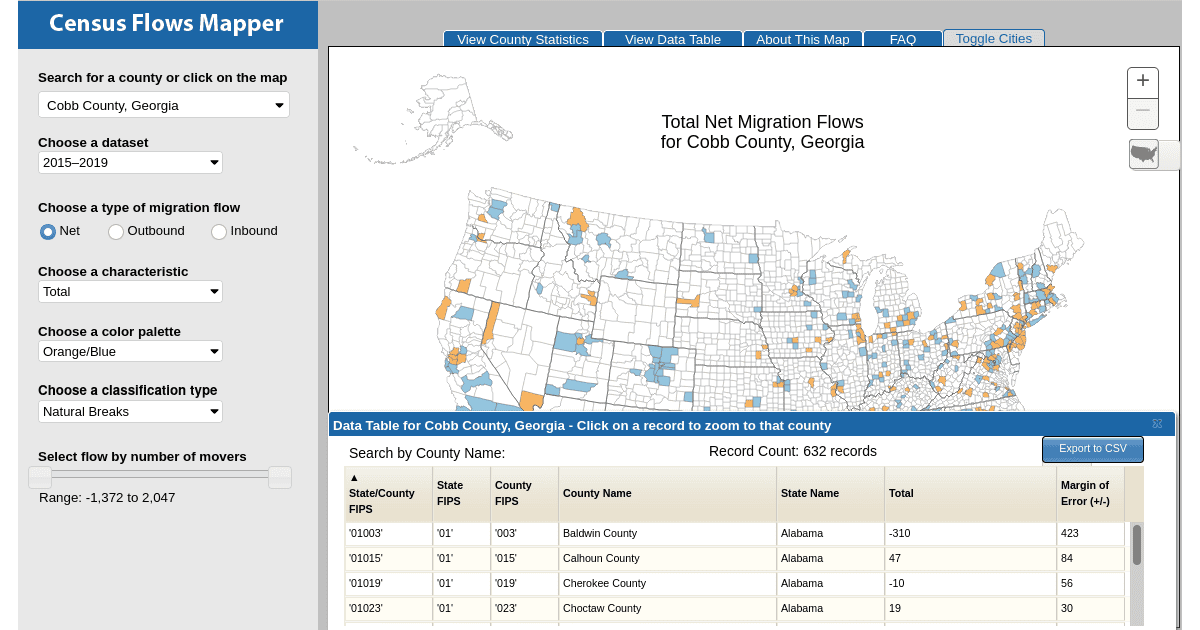
Task: Export the data table to CSV
Action: click(x=1093, y=449)
